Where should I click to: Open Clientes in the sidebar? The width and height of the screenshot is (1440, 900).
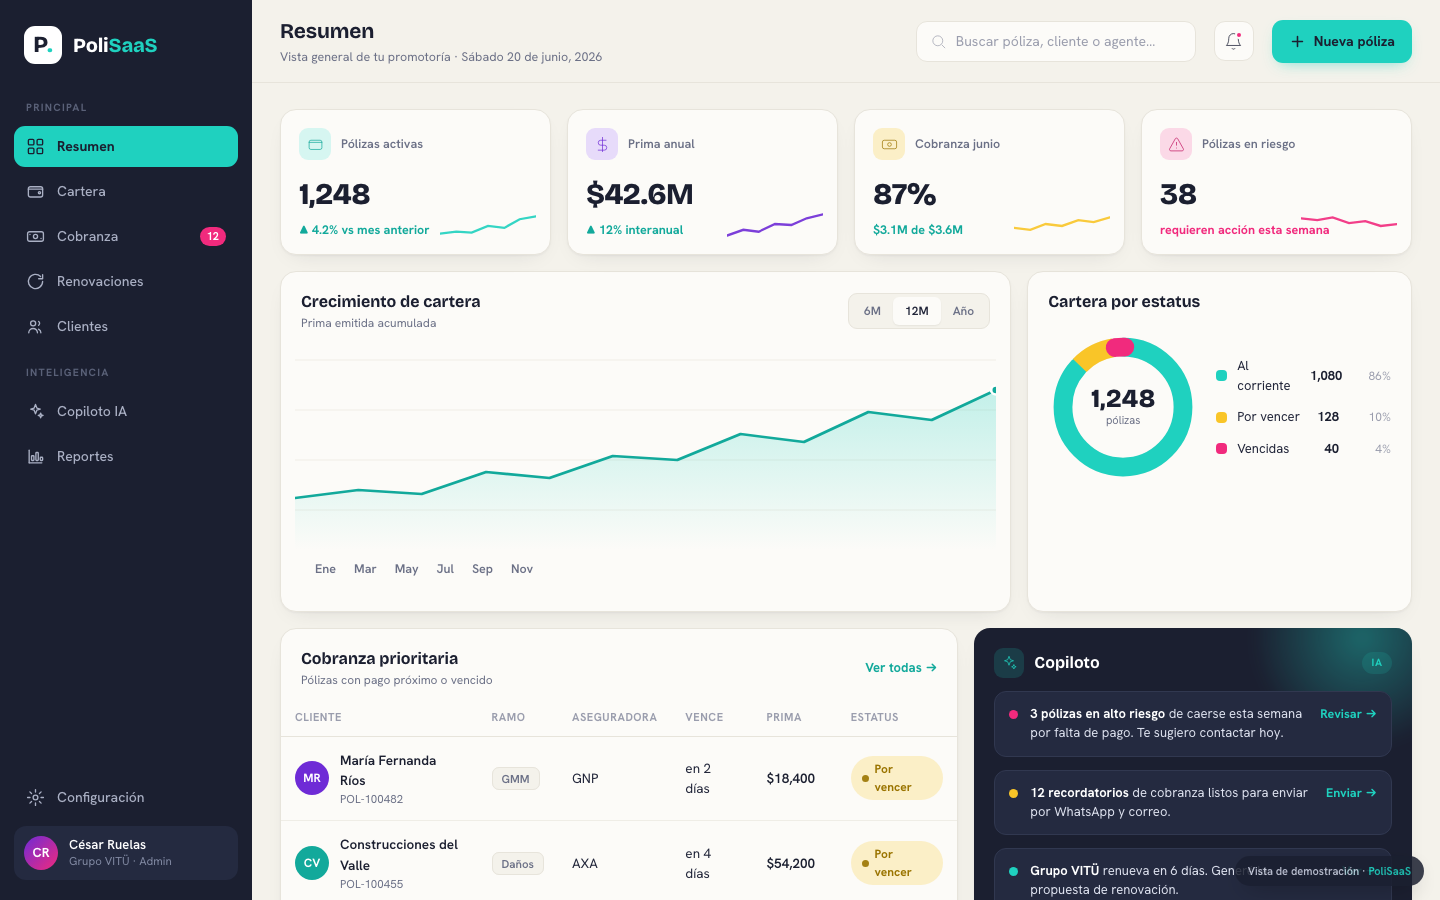click(126, 326)
